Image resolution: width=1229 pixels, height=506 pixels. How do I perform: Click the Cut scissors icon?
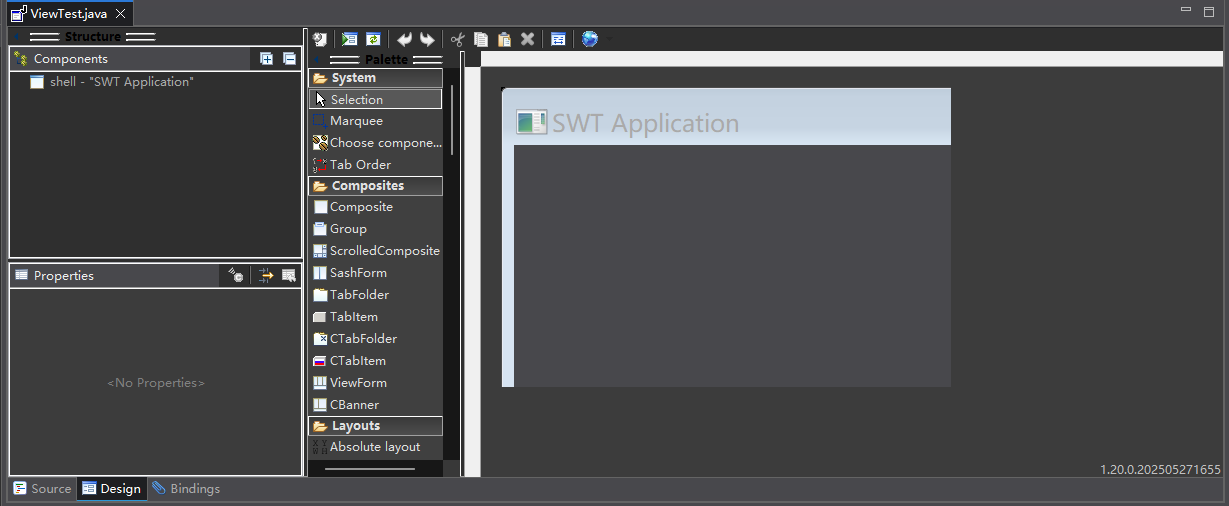[458, 39]
